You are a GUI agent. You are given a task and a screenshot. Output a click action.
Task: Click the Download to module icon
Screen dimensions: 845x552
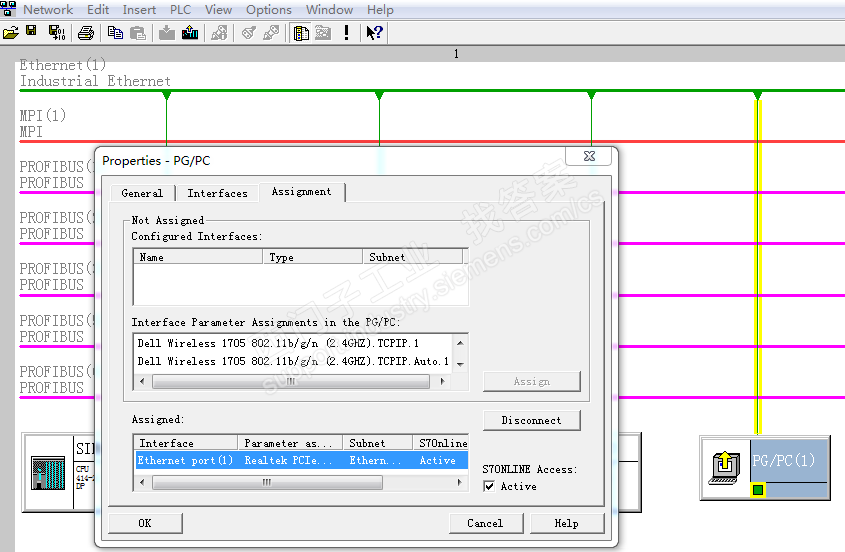(x=167, y=33)
